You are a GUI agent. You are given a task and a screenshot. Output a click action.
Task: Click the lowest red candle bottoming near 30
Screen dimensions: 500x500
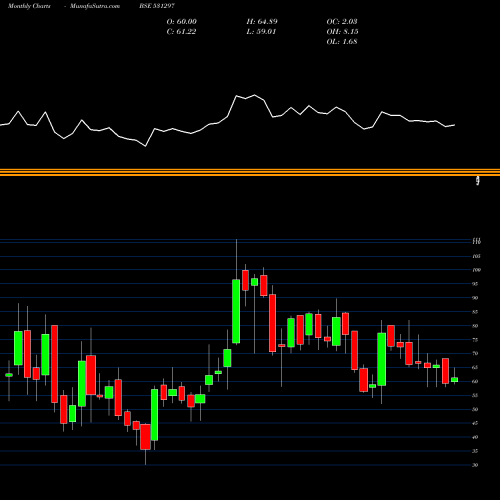[x=145, y=437]
